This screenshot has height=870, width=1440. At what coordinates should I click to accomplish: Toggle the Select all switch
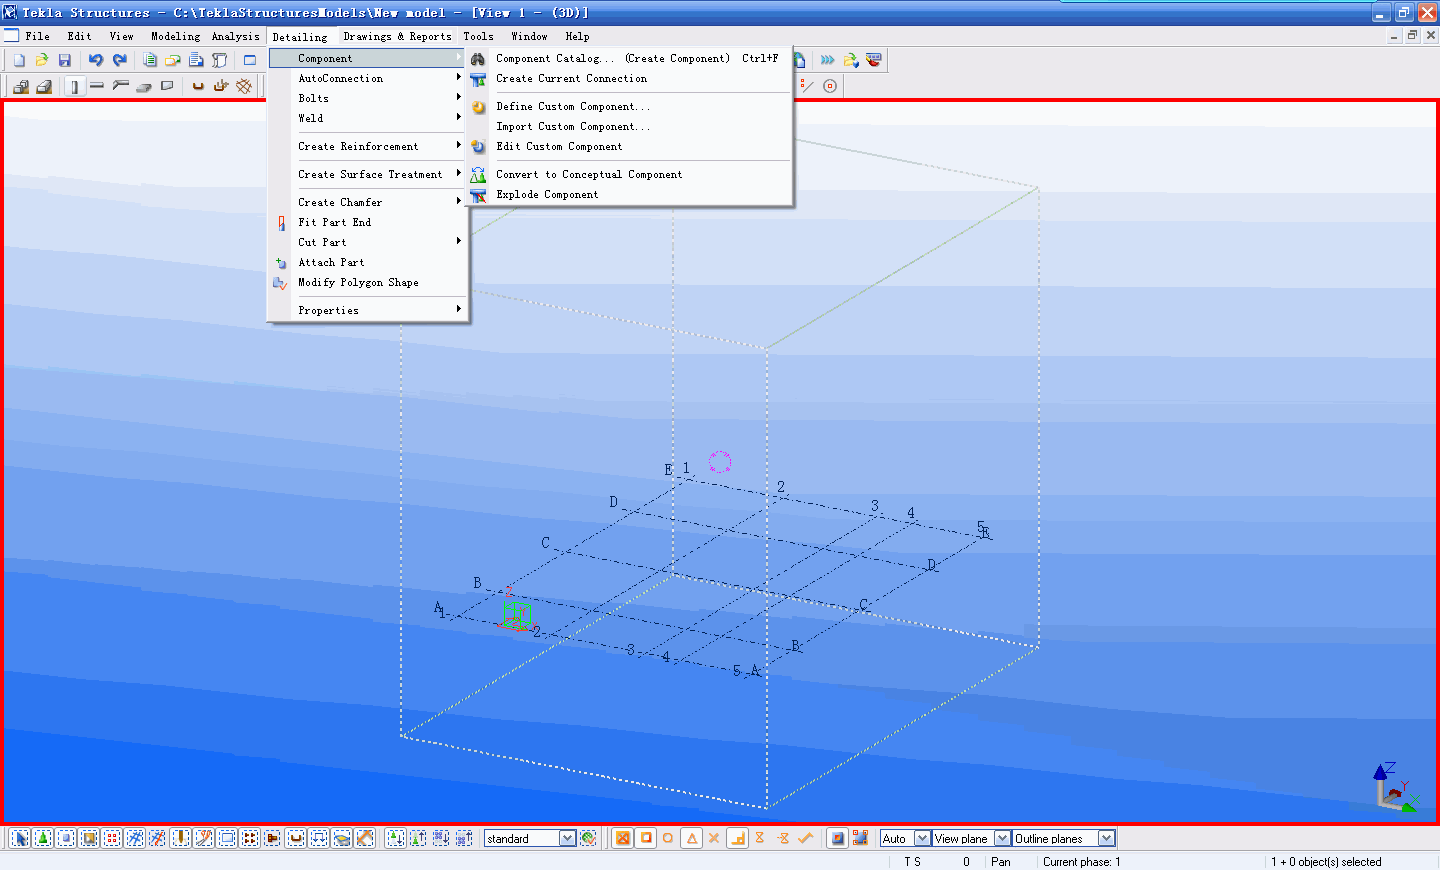(18, 838)
